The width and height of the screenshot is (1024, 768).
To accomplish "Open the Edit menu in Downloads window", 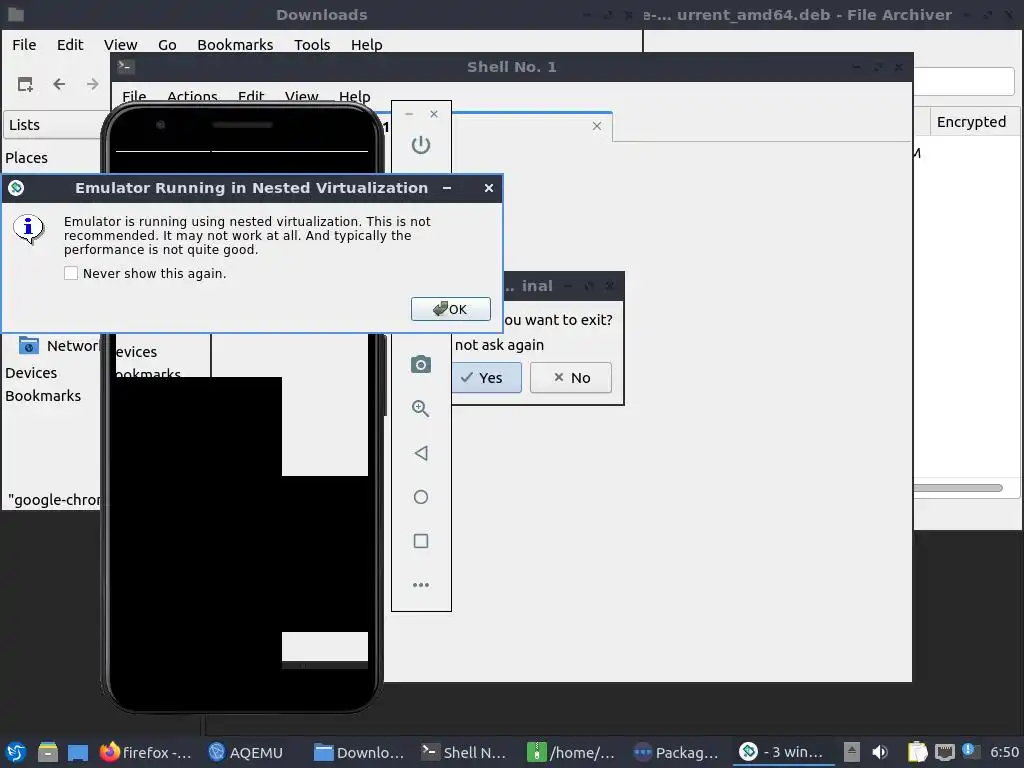I will tap(70, 44).
